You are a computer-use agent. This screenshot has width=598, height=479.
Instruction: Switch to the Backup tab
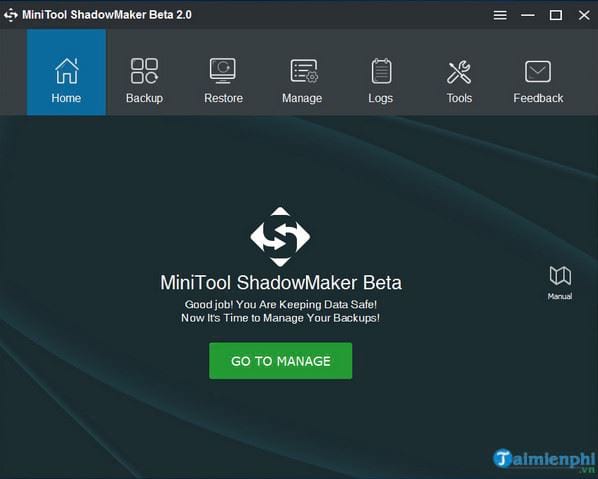[145, 80]
